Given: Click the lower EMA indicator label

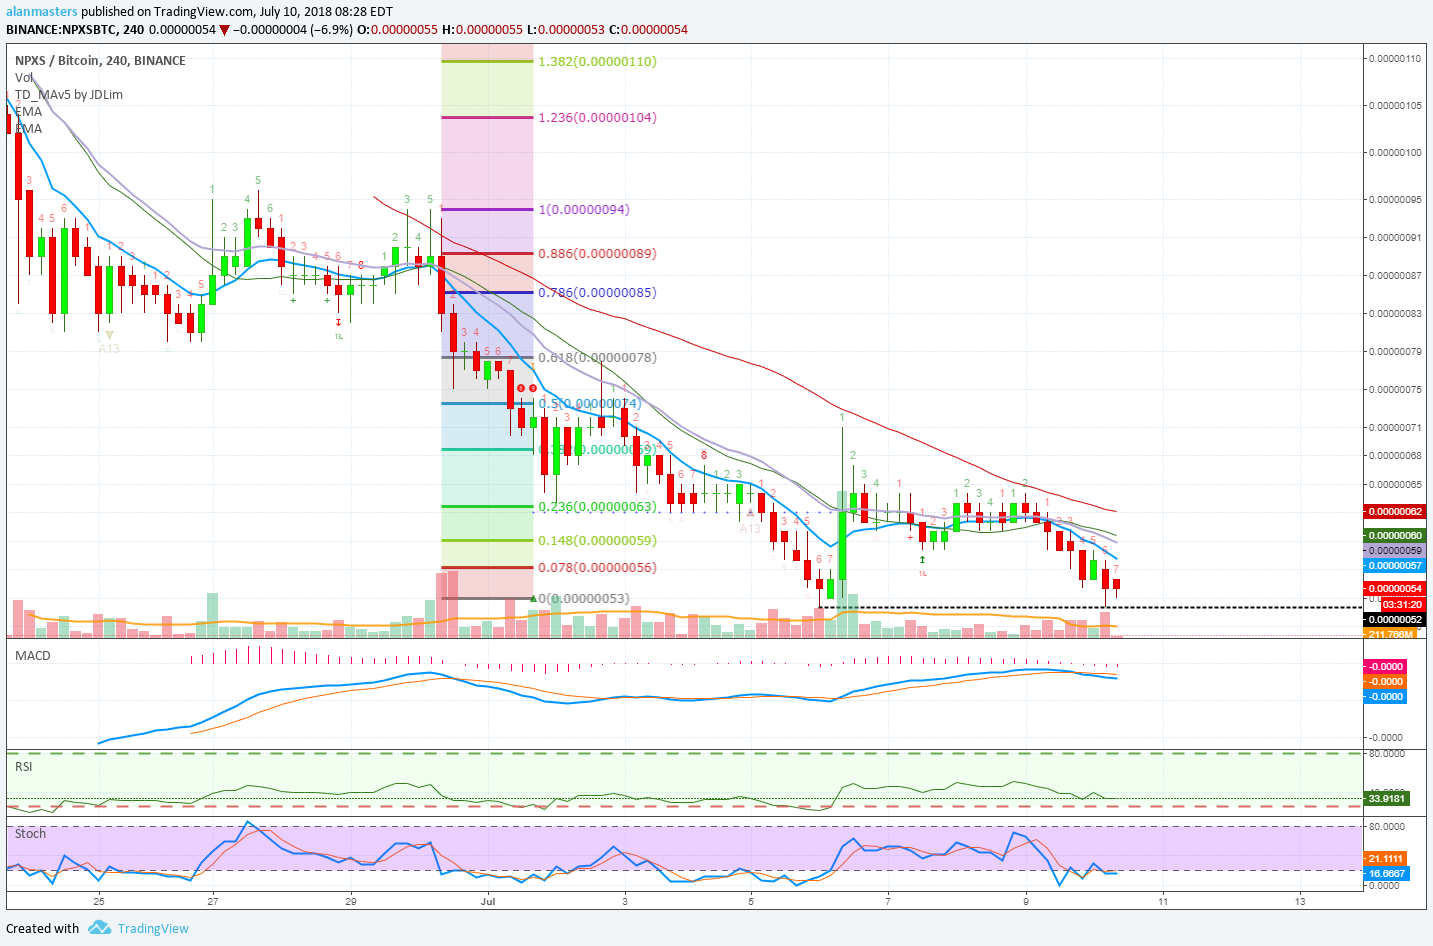Looking at the screenshot, I should (x=28, y=128).
